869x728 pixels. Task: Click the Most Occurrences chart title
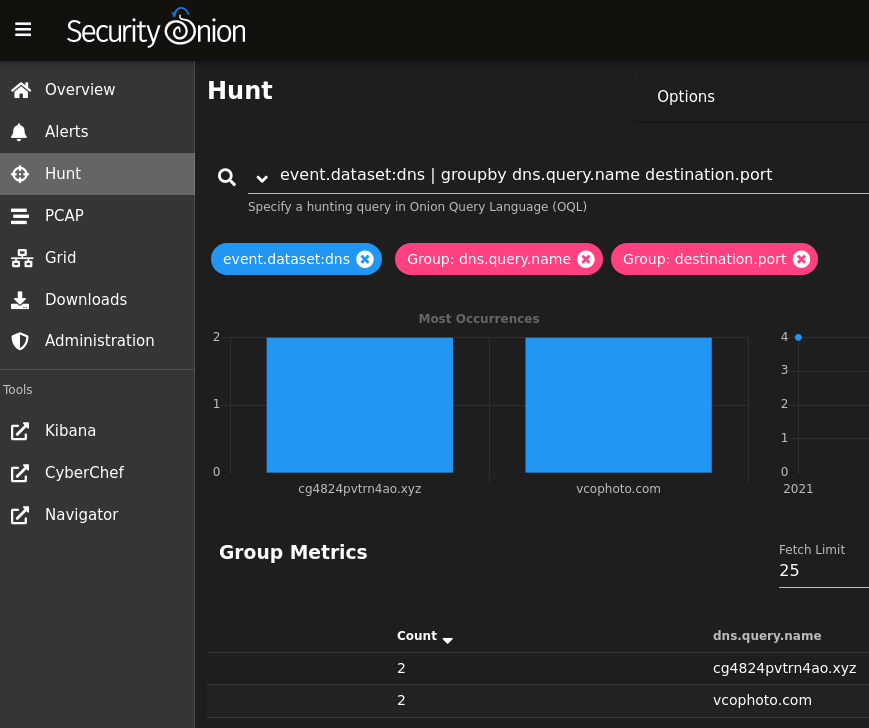(479, 319)
